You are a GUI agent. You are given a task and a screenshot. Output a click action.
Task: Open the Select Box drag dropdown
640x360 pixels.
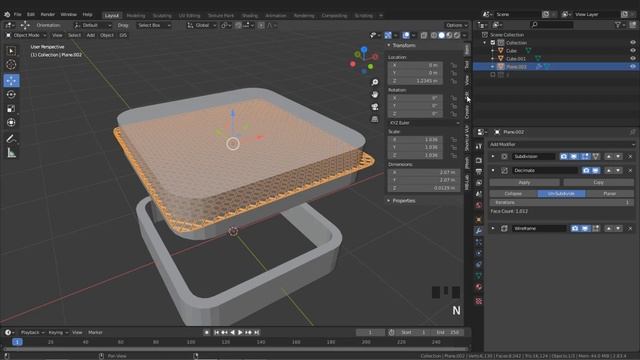(x=153, y=25)
